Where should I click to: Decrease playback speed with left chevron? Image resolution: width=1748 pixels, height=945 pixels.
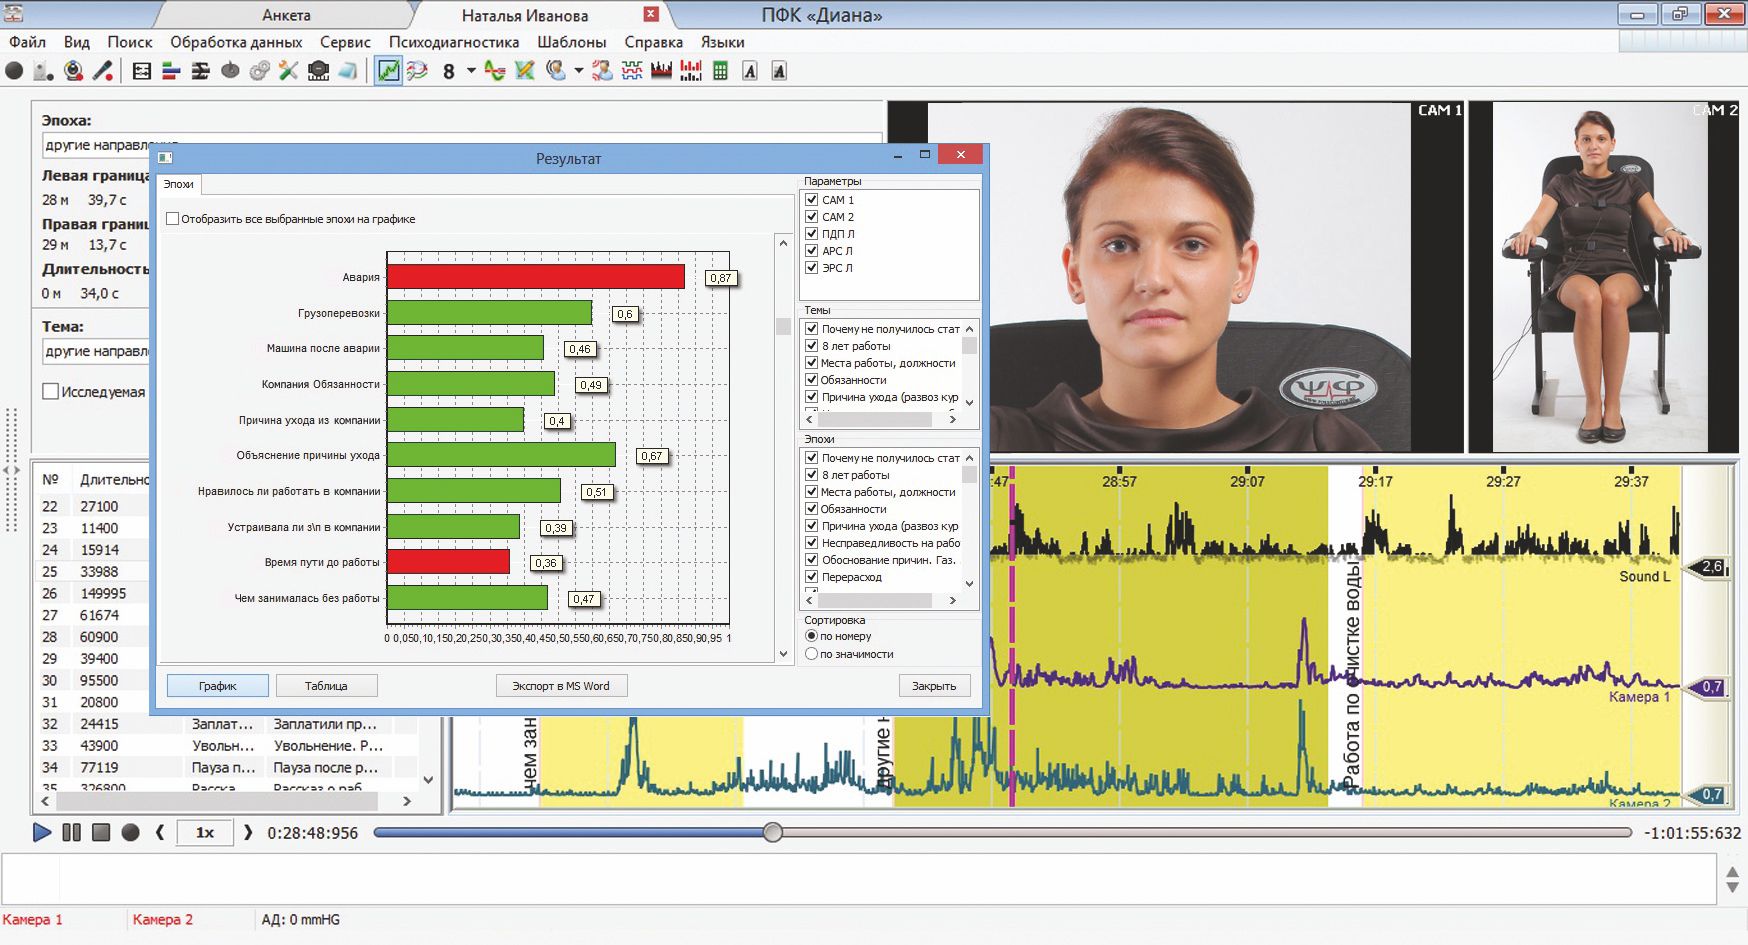pos(160,832)
